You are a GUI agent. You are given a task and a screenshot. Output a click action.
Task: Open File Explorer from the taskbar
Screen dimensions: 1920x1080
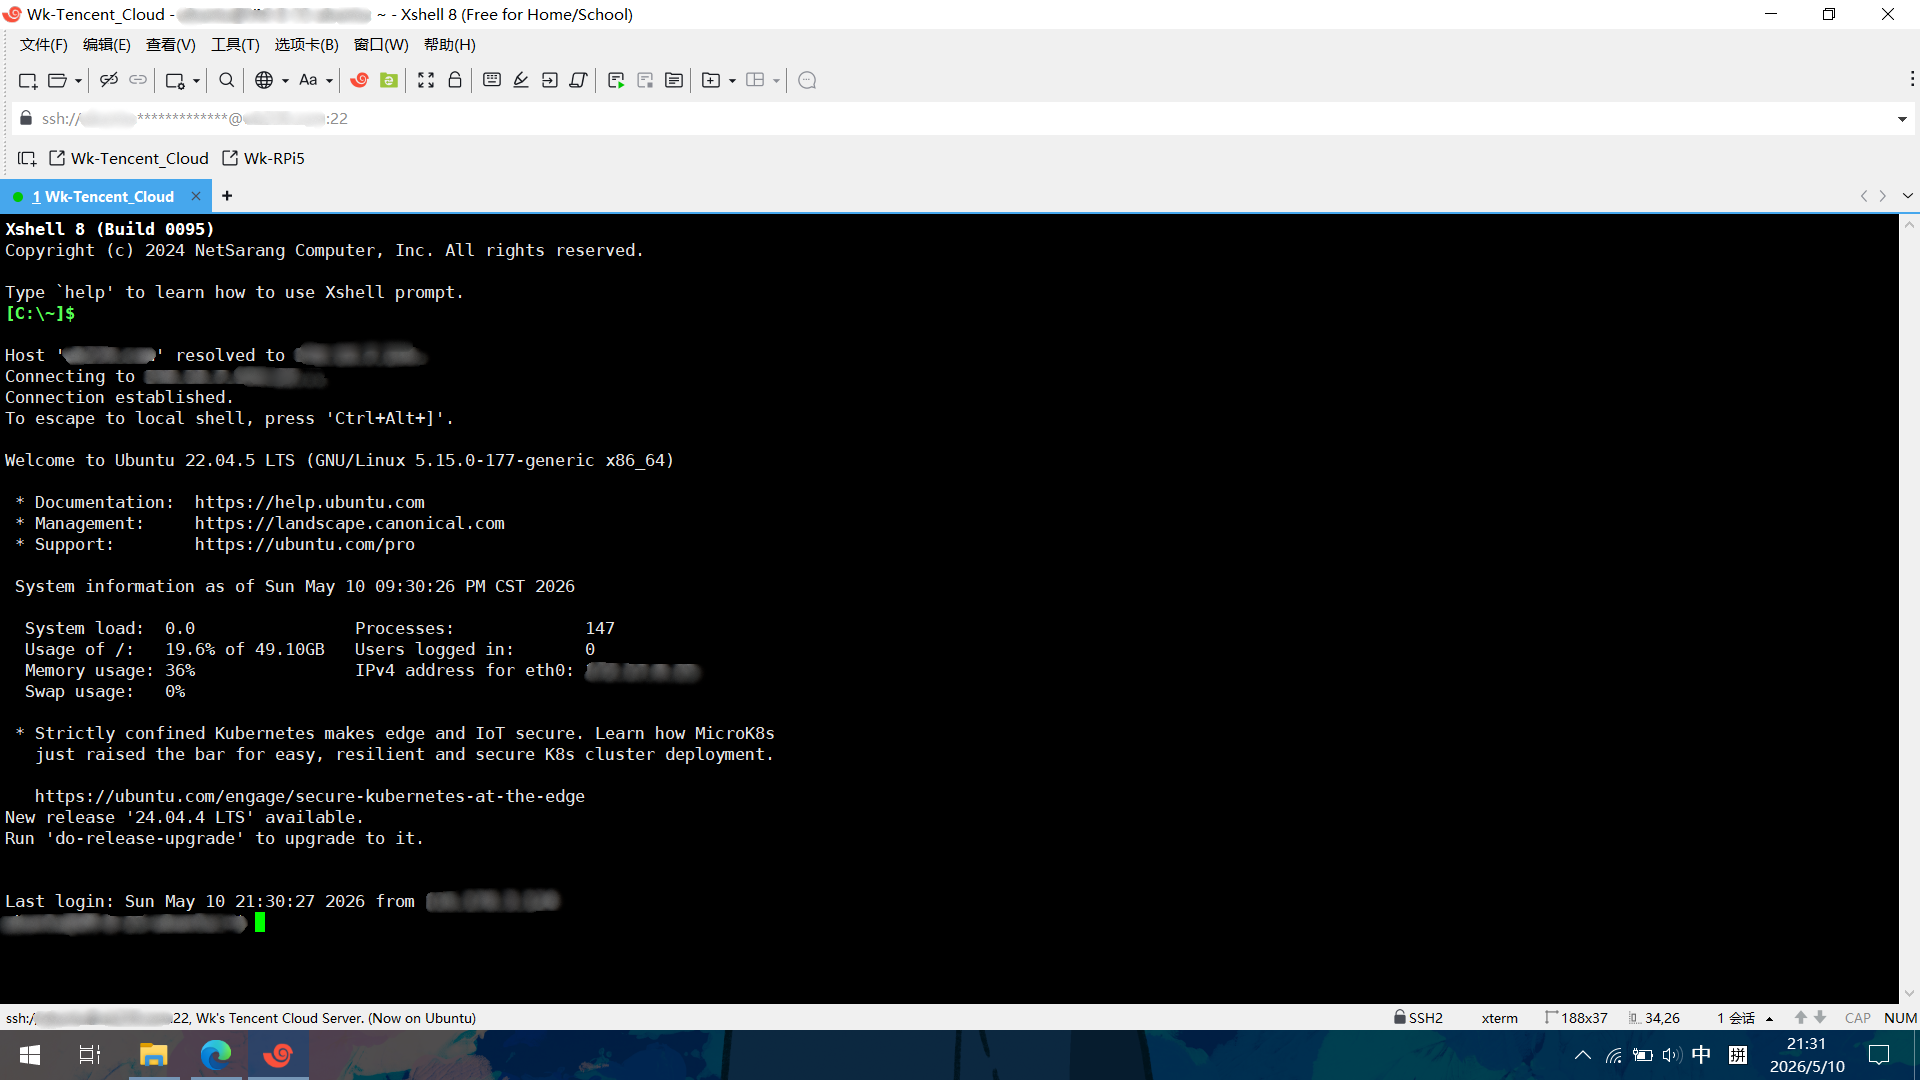point(153,1055)
